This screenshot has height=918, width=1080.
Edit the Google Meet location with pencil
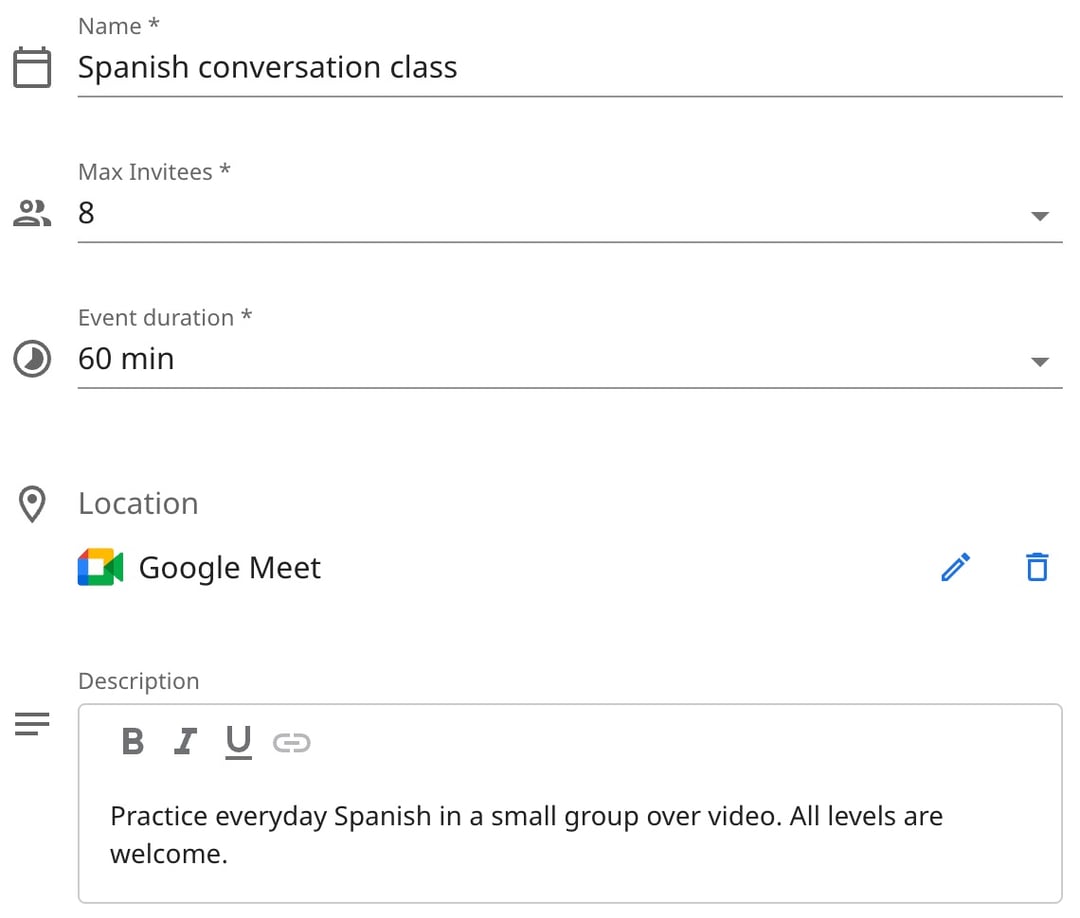(956, 567)
